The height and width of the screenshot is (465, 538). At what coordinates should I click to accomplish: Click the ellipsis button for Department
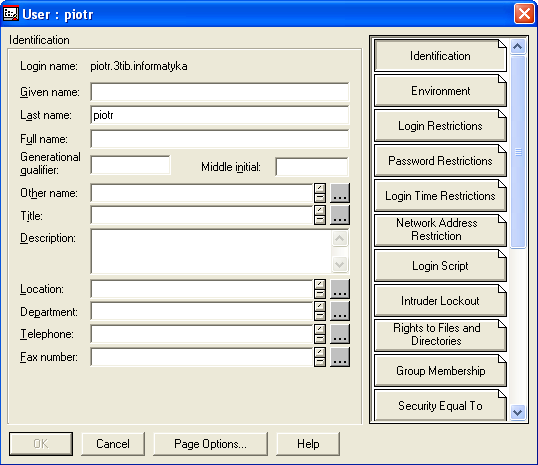click(x=340, y=311)
